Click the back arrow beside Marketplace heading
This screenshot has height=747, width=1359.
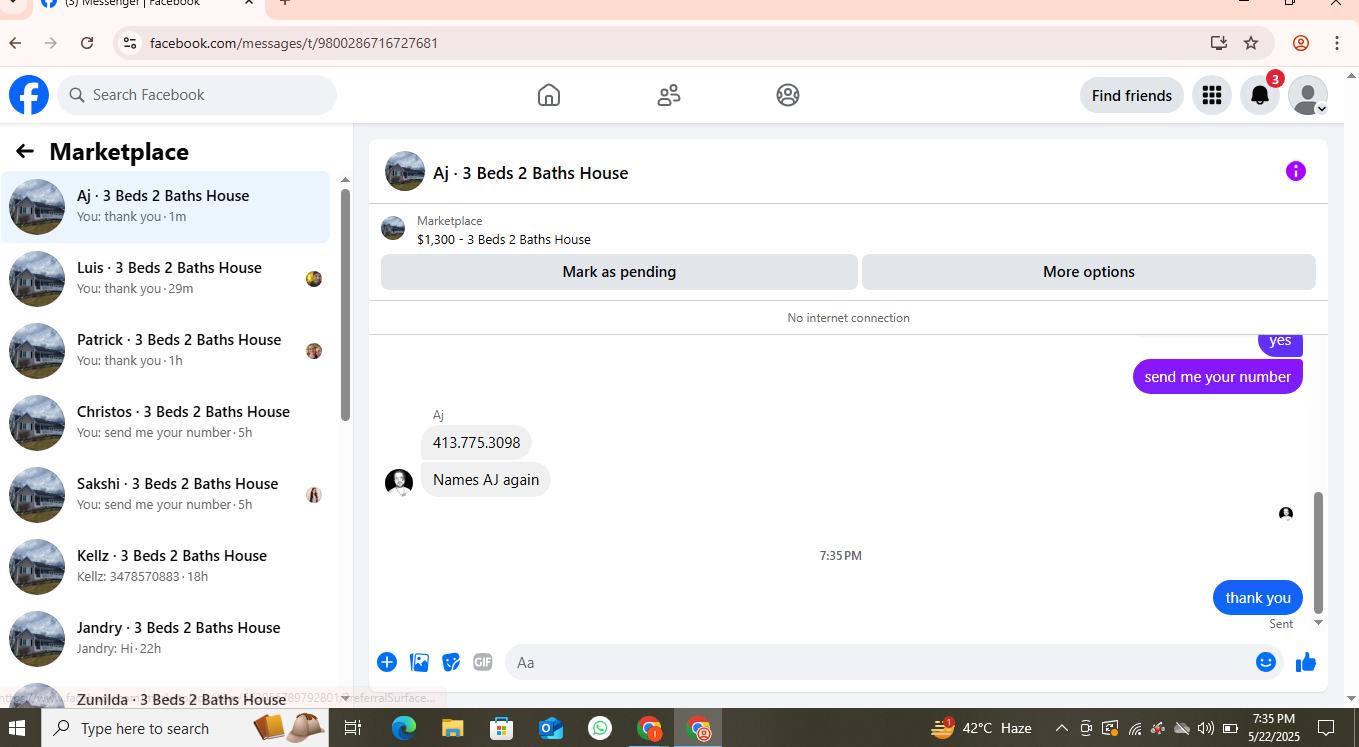coord(25,151)
